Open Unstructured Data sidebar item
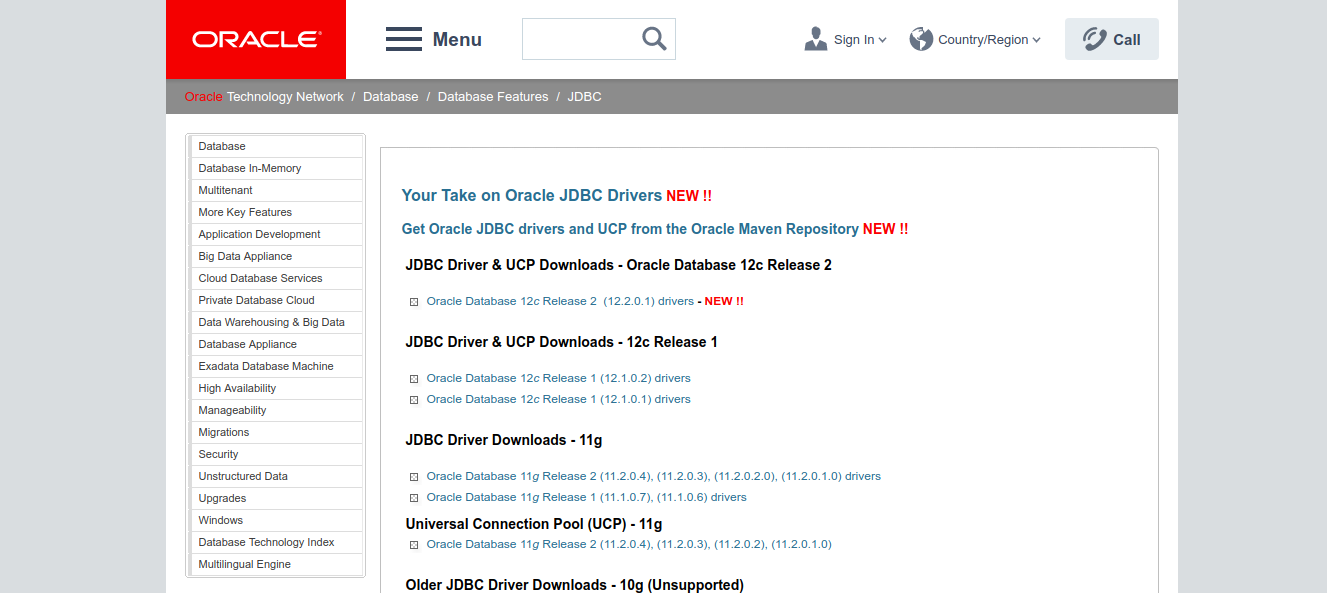Screen dimensions: 1327x593 [x=277, y=476]
